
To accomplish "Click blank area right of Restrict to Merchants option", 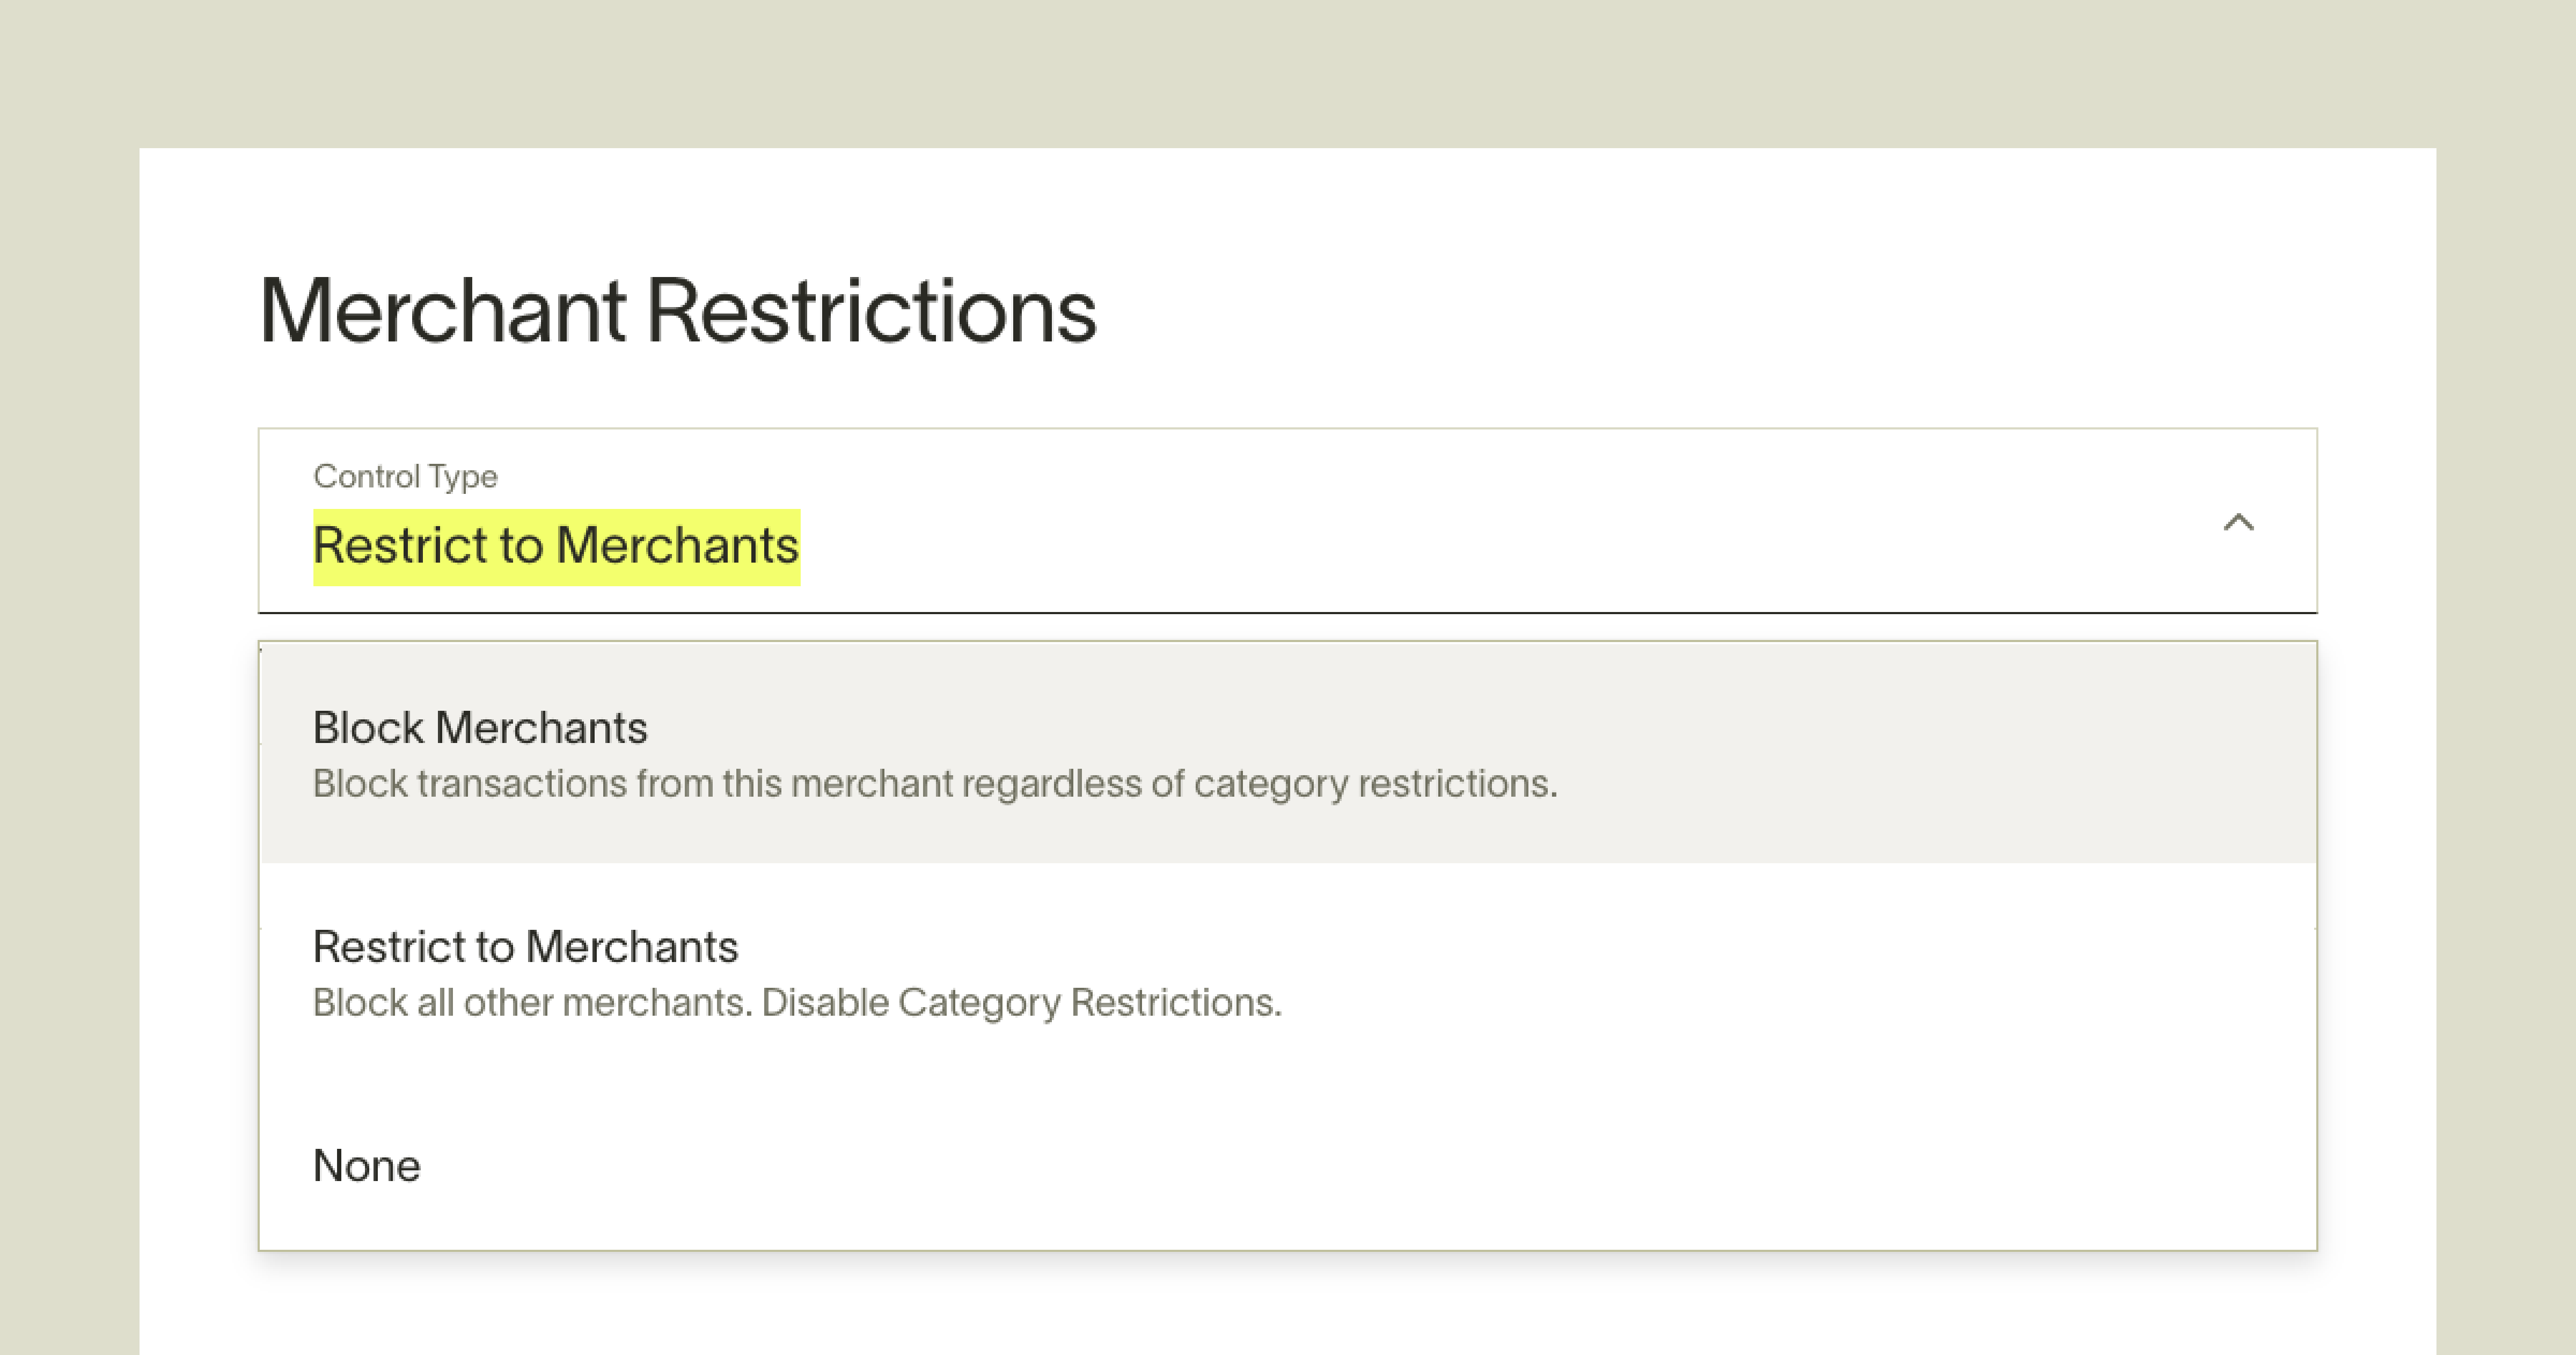I will click(x=1800, y=972).
